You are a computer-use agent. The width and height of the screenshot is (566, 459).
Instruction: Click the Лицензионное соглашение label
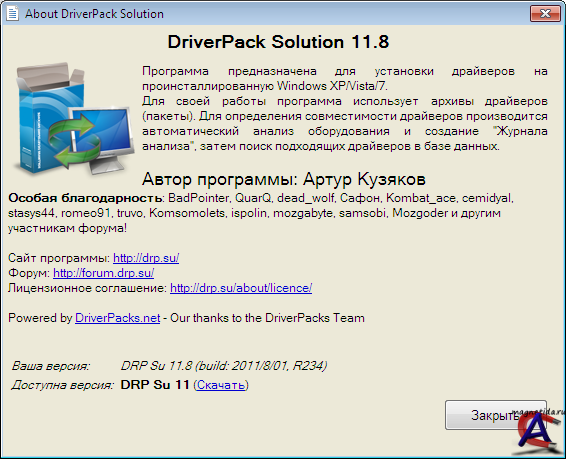(87, 288)
